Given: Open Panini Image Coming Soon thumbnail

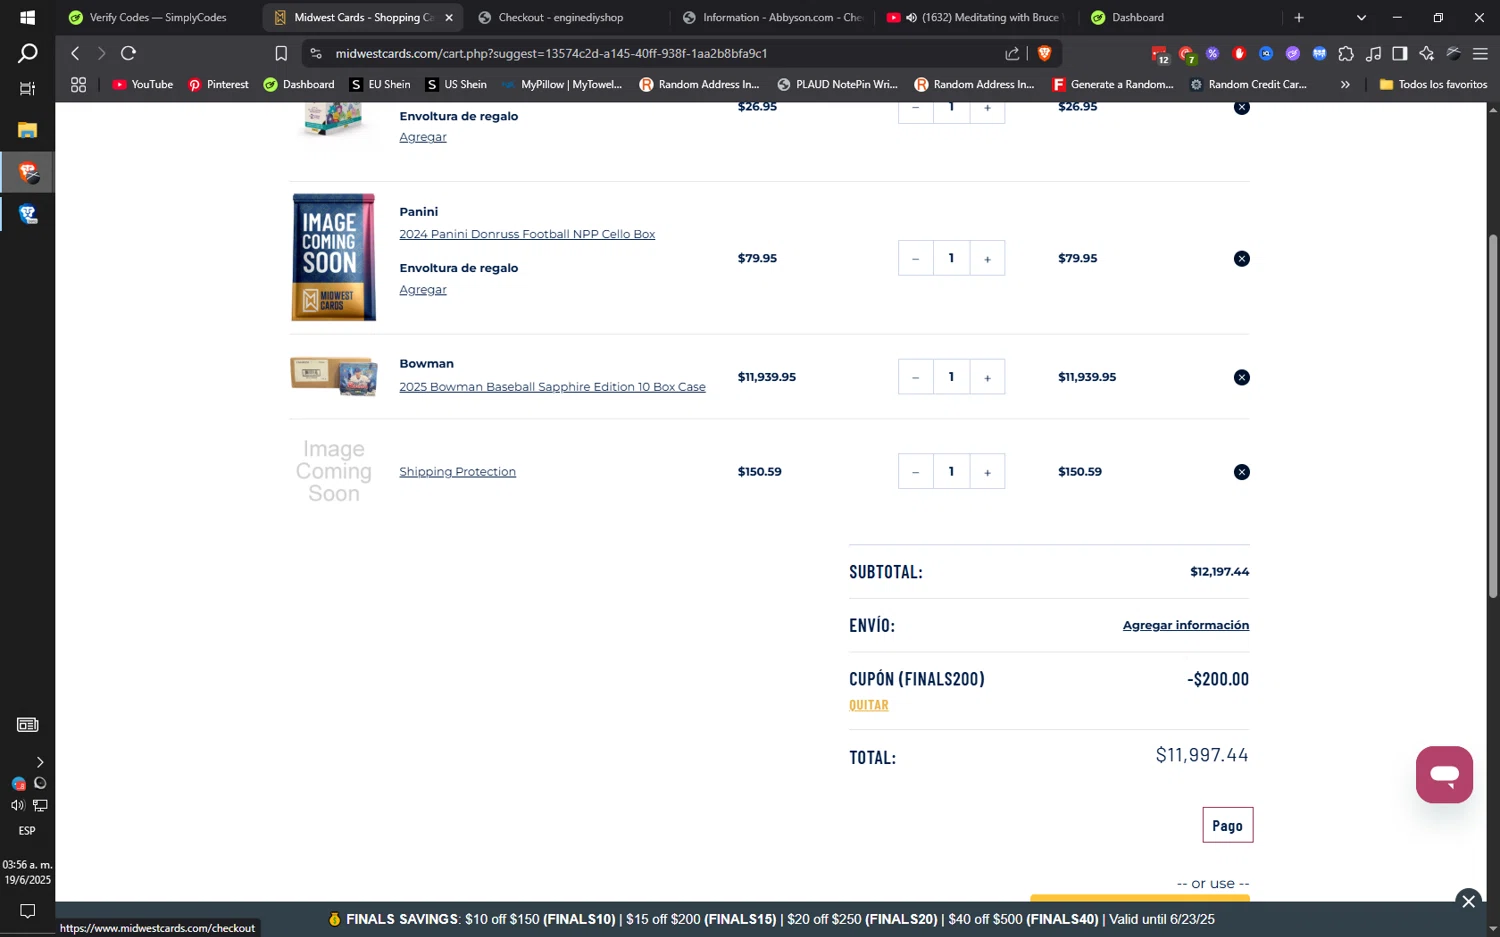Looking at the screenshot, I should point(333,257).
